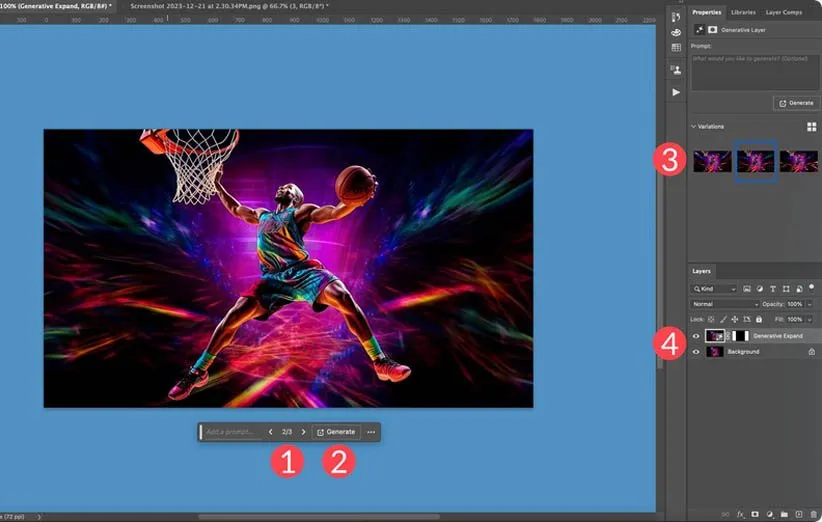Filter layers by pixel layer icon
Viewport: 822px width, 522px height.
747,289
